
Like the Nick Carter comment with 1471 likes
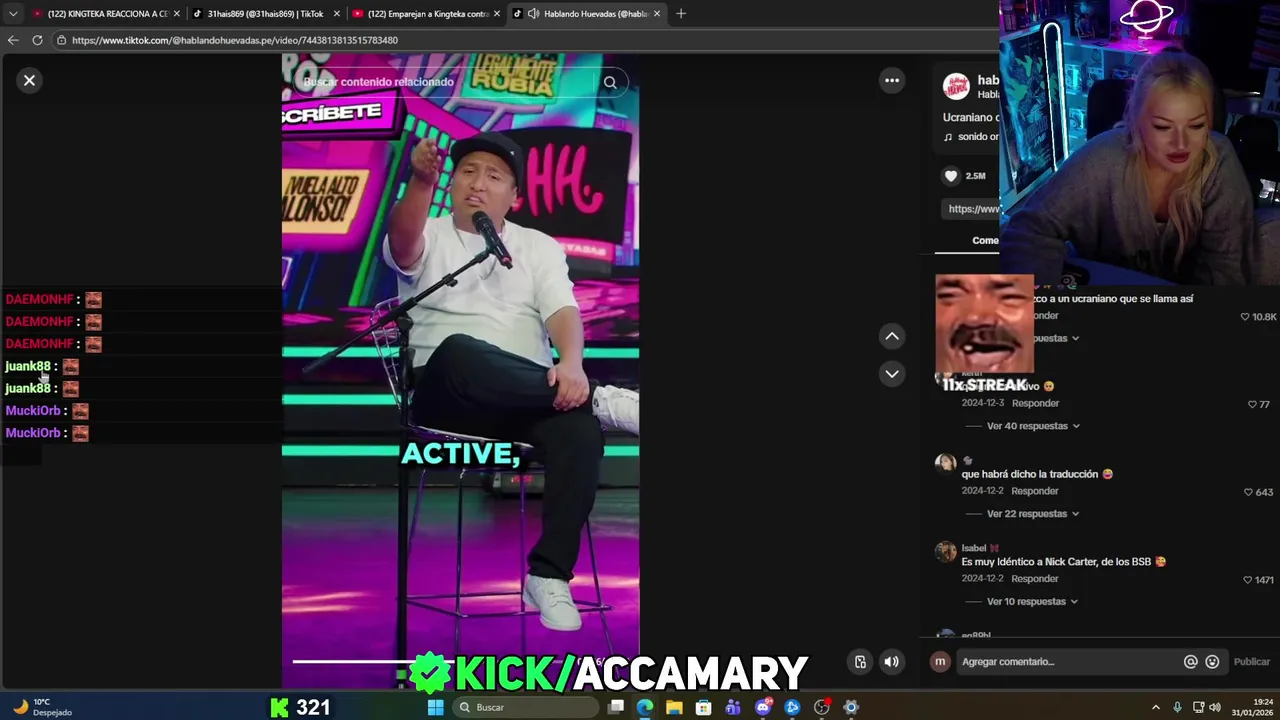pos(1248,580)
